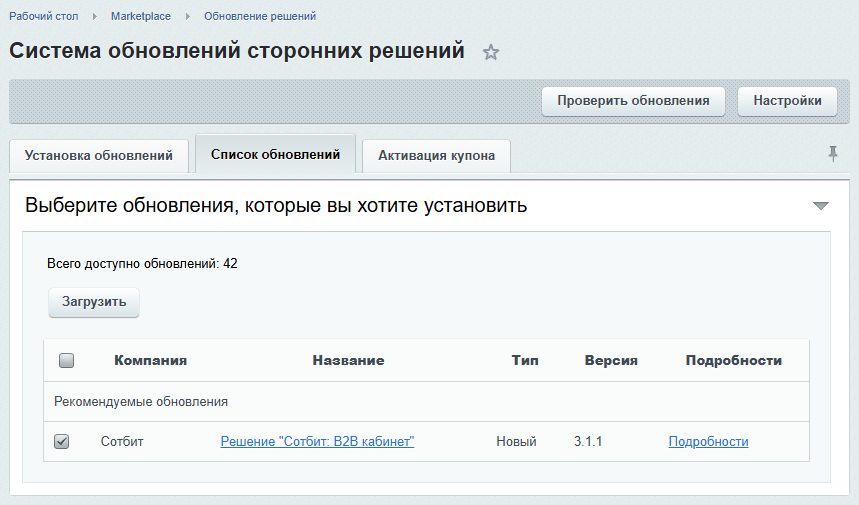Click the Версия column header
The height and width of the screenshot is (505, 859).
point(611,360)
